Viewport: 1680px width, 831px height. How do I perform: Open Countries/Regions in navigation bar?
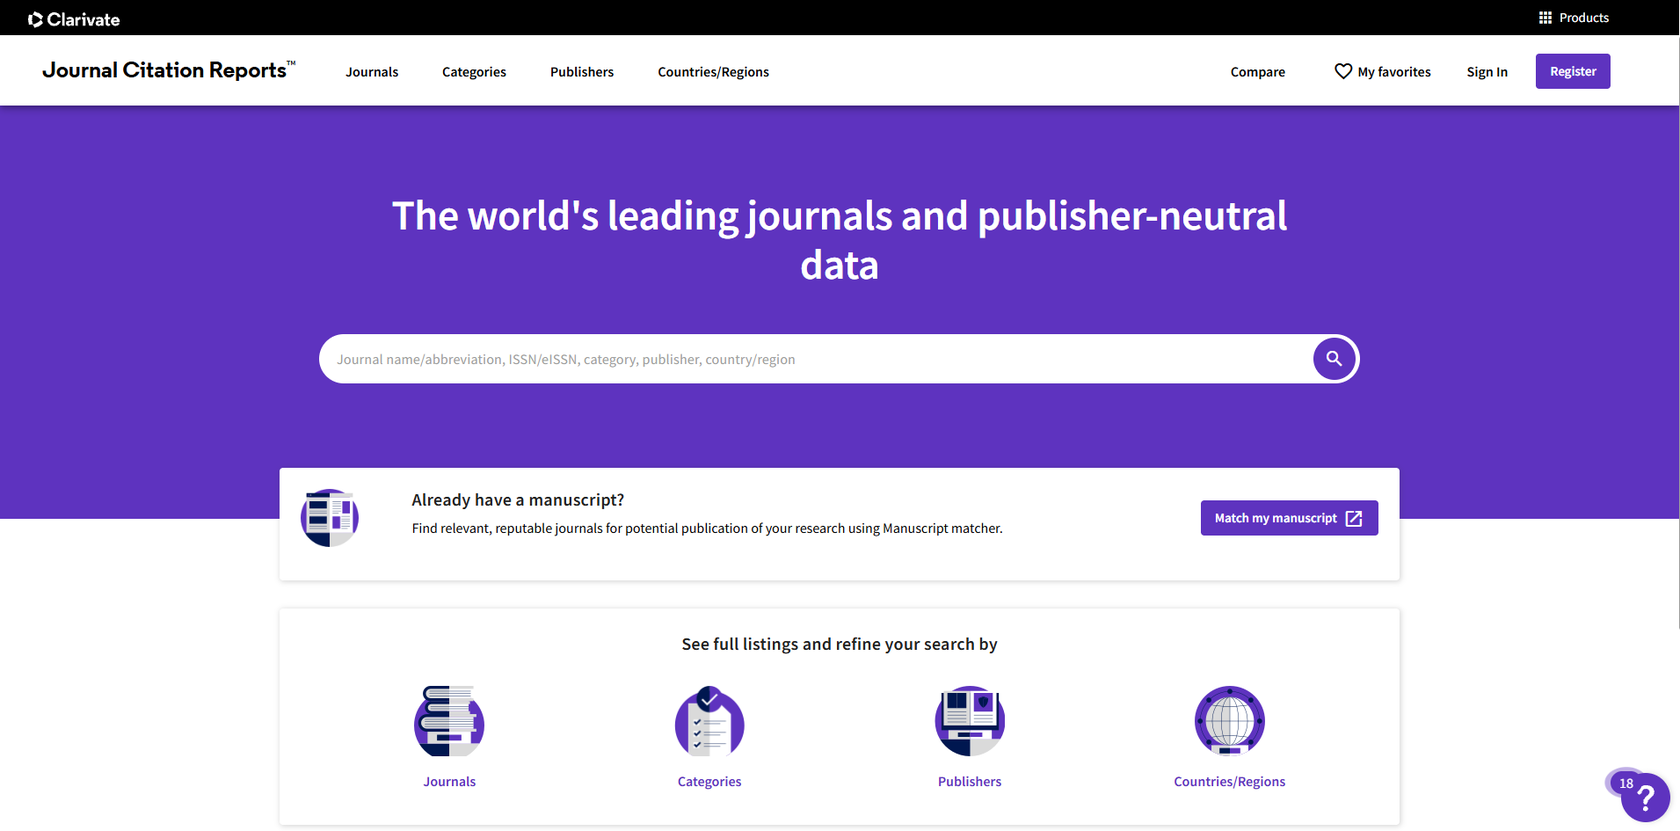coord(713,72)
